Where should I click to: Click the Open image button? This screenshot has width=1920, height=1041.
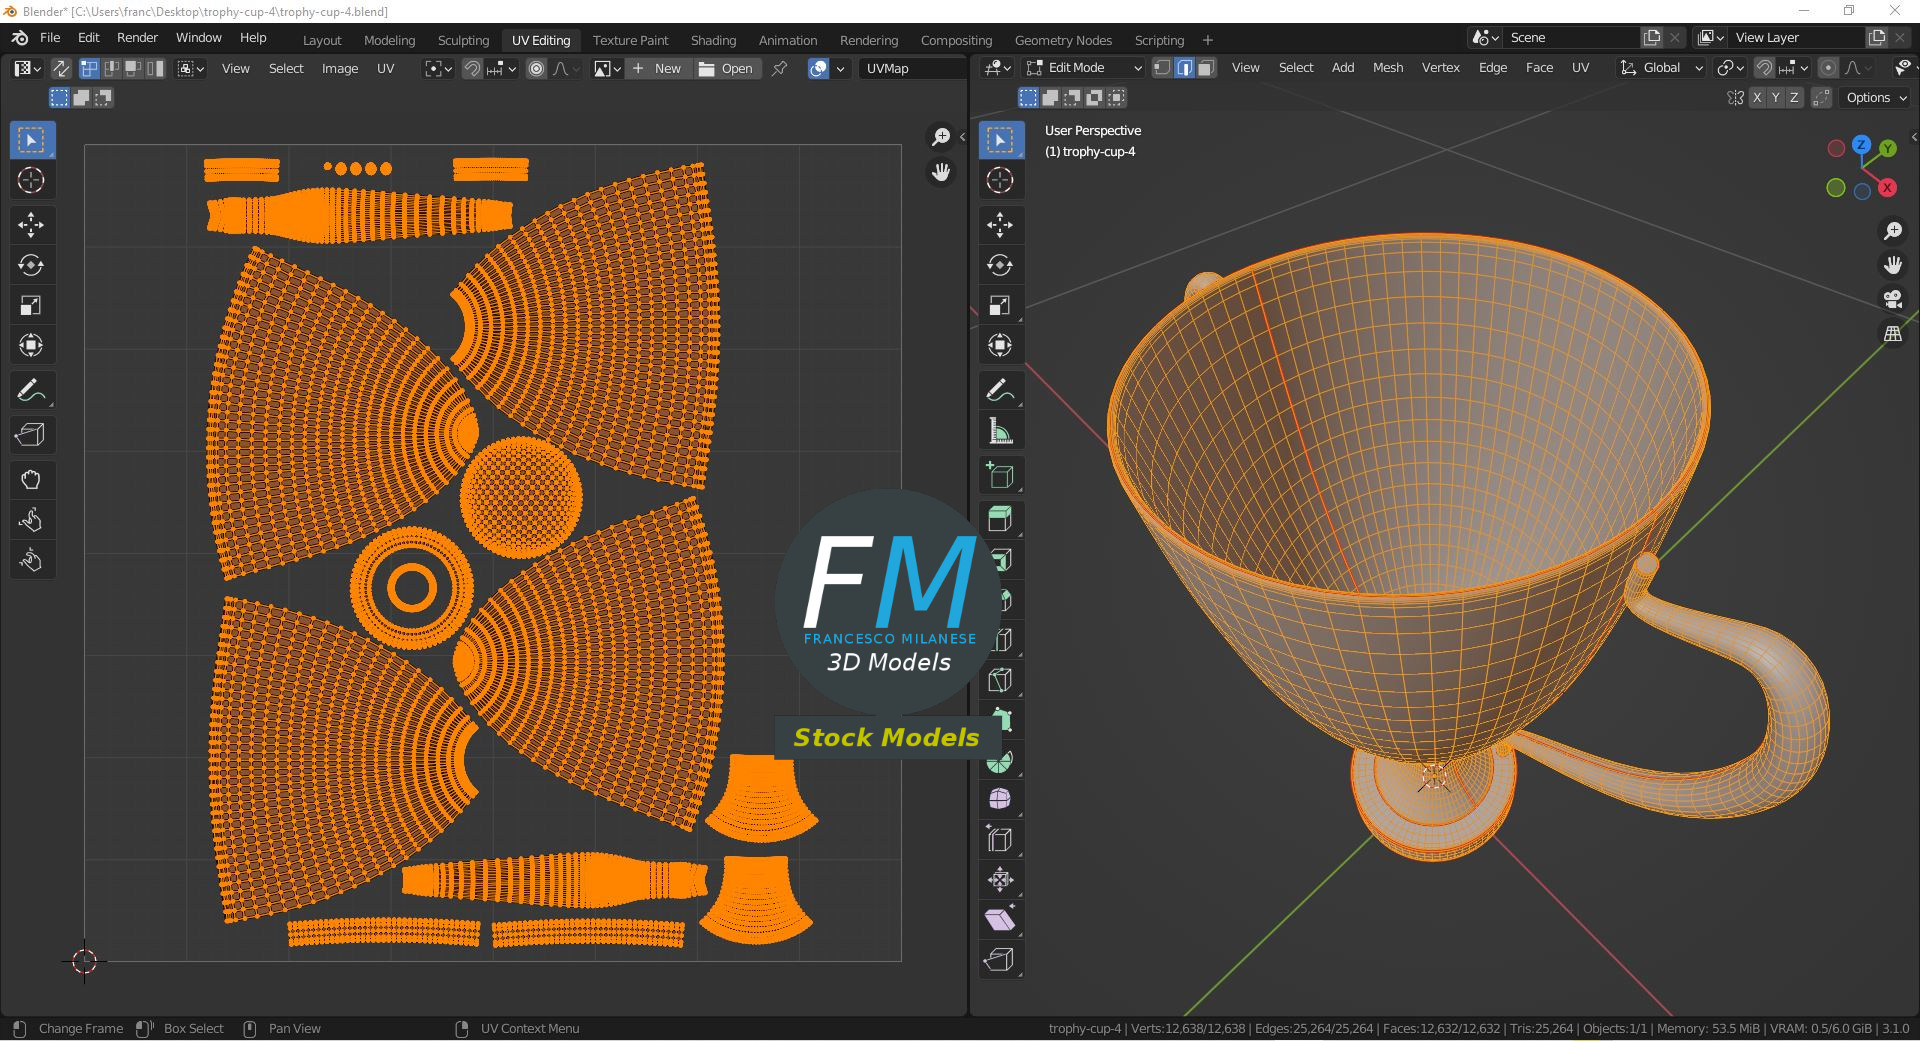[726, 68]
